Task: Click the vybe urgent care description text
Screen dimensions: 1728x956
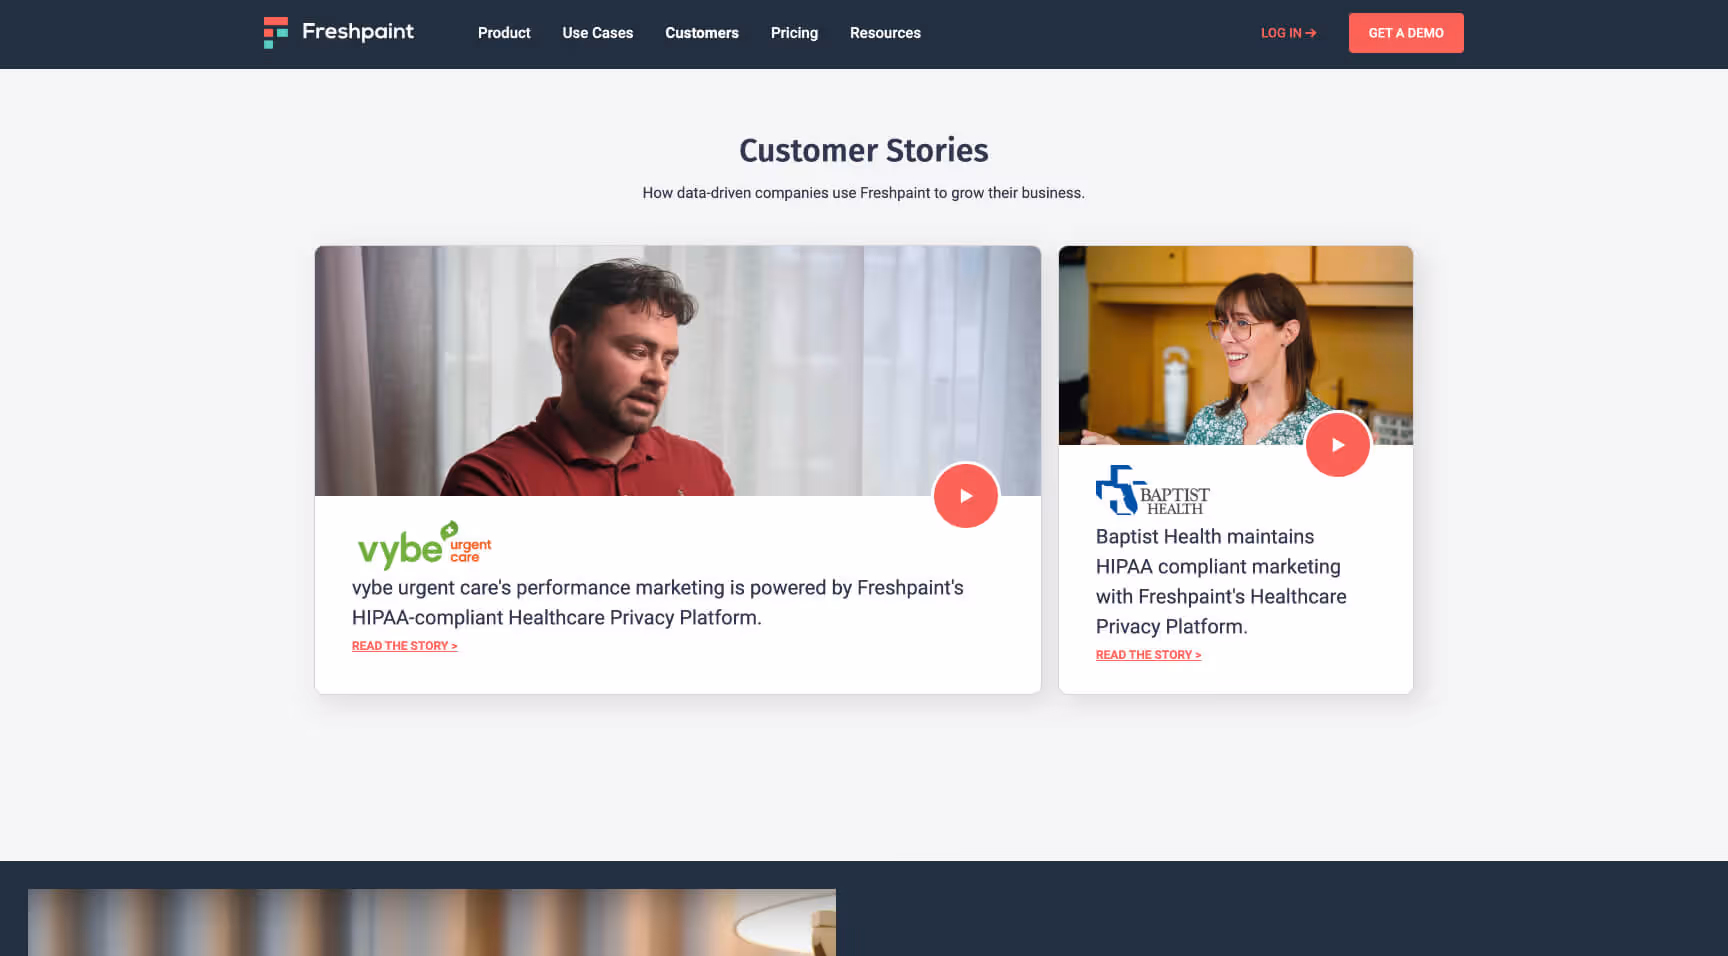Action: point(658,602)
